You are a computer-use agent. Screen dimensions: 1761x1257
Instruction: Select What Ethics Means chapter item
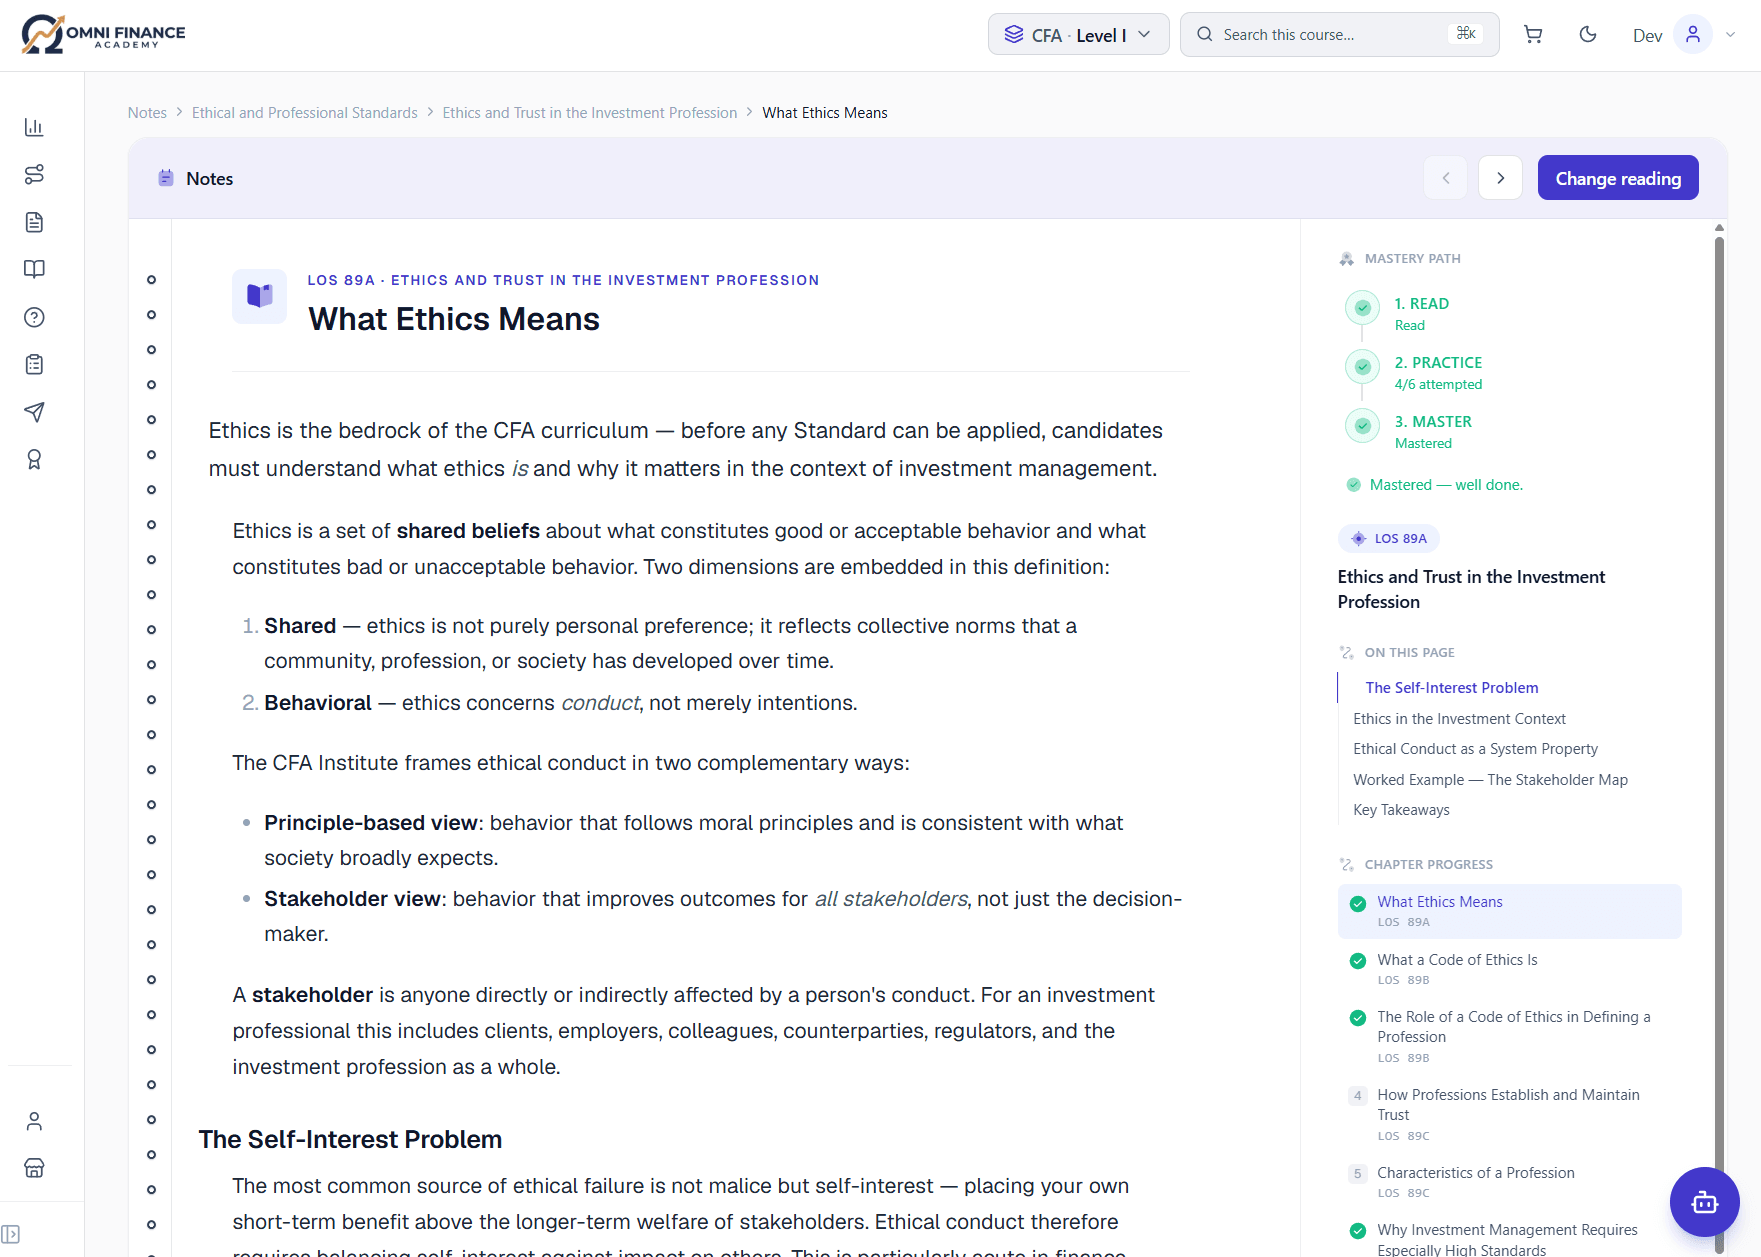(1509, 911)
